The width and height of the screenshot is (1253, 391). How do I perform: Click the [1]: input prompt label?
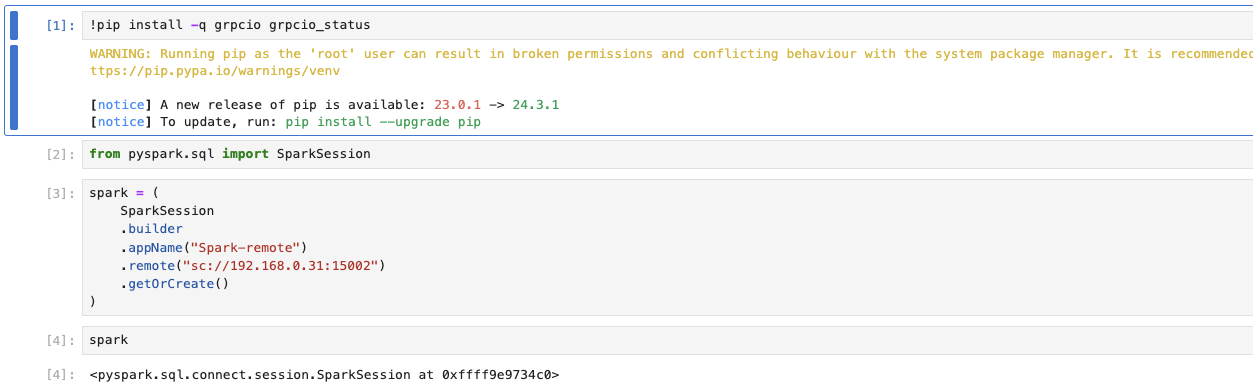pyautogui.click(x=60, y=26)
